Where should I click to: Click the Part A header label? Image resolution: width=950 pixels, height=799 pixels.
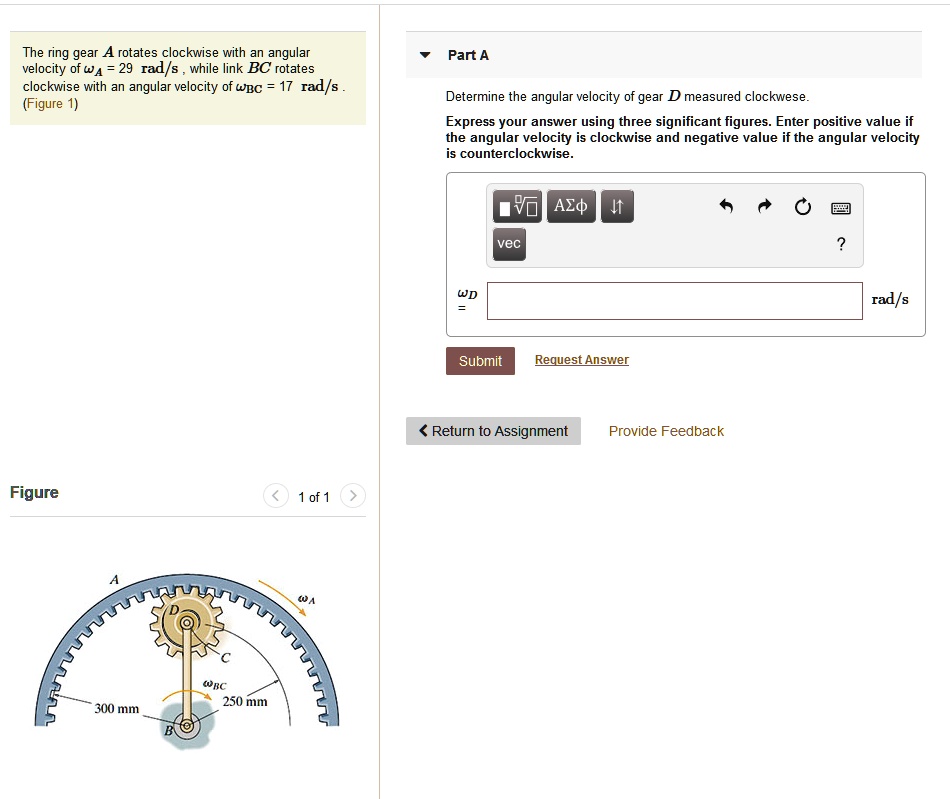[x=468, y=55]
